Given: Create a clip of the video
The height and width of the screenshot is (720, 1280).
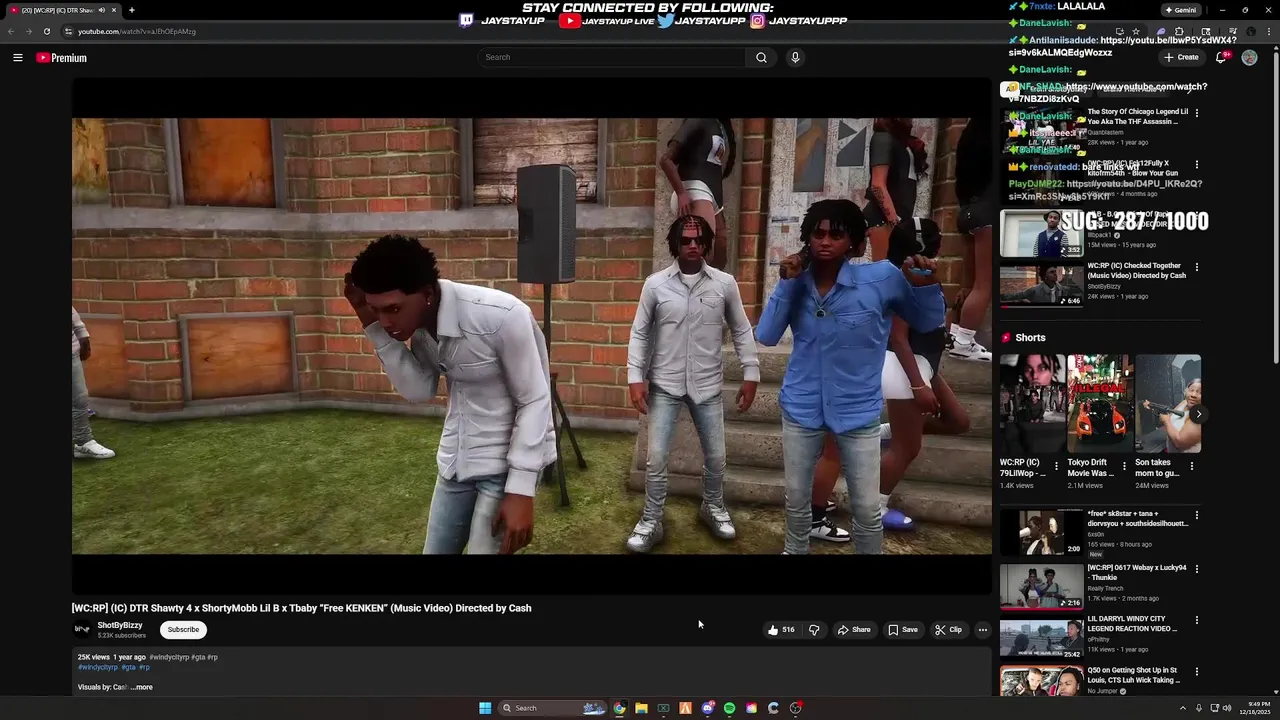Looking at the screenshot, I should 948,630.
